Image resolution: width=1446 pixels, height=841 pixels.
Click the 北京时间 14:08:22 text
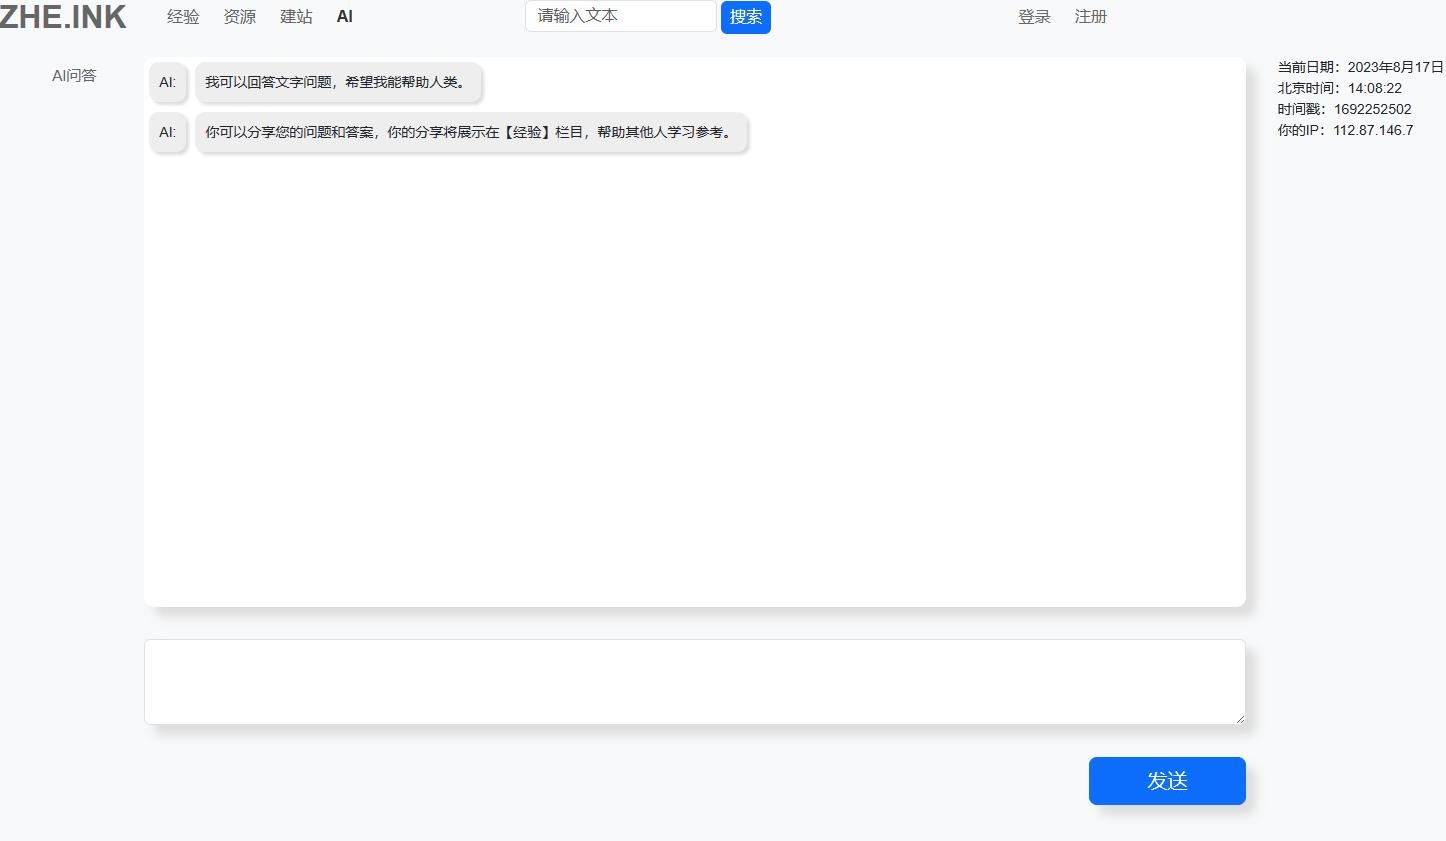point(1339,88)
